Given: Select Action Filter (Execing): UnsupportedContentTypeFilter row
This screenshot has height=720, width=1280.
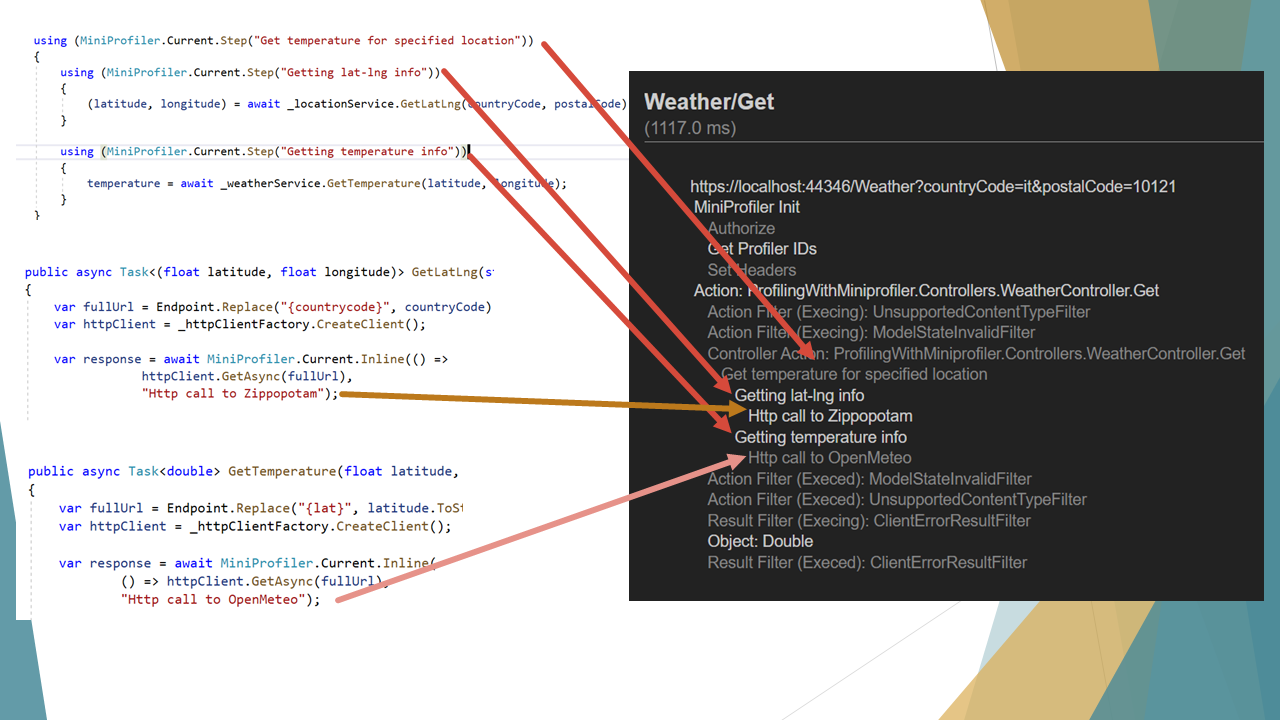Looking at the screenshot, I should [899, 312].
